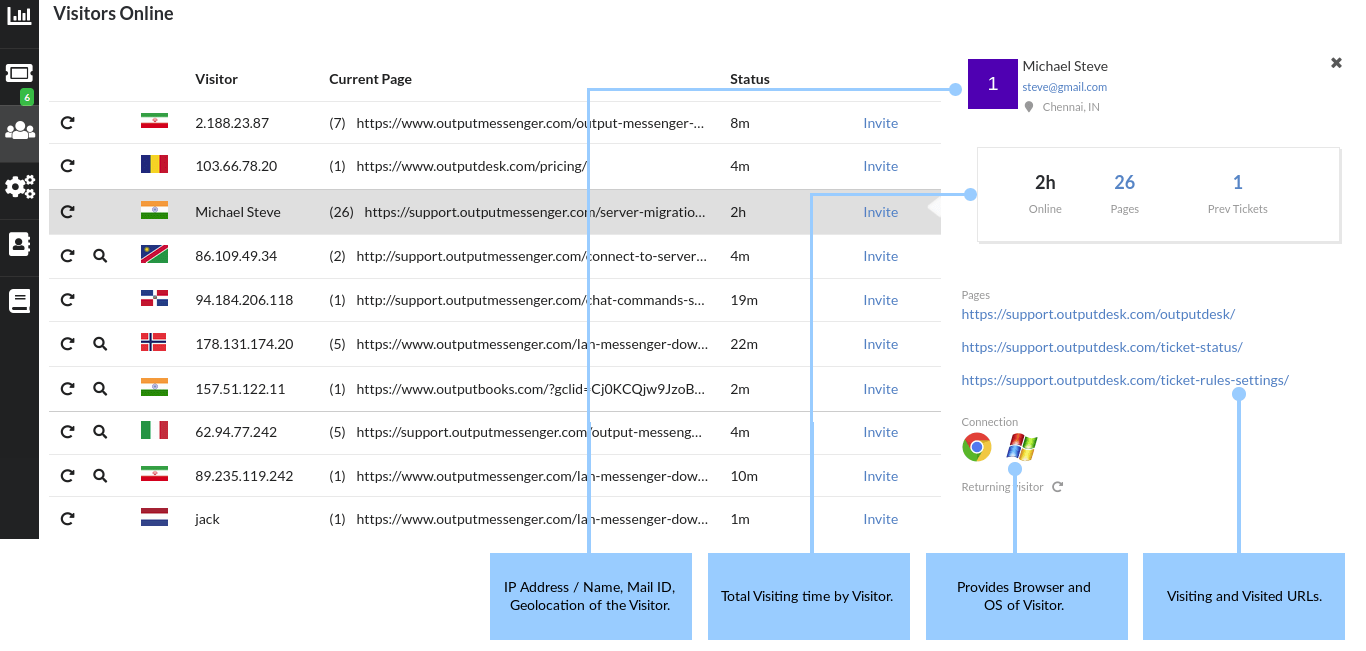Click the Windows OS icon under Connection

click(x=1022, y=447)
